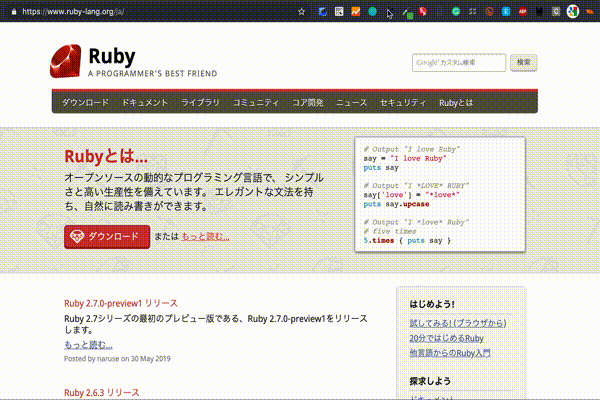The width and height of the screenshot is (600, 400).
Task: Click the はじめよう! sidebar heading
Action: pyautogui.click(x=432, y=304)
